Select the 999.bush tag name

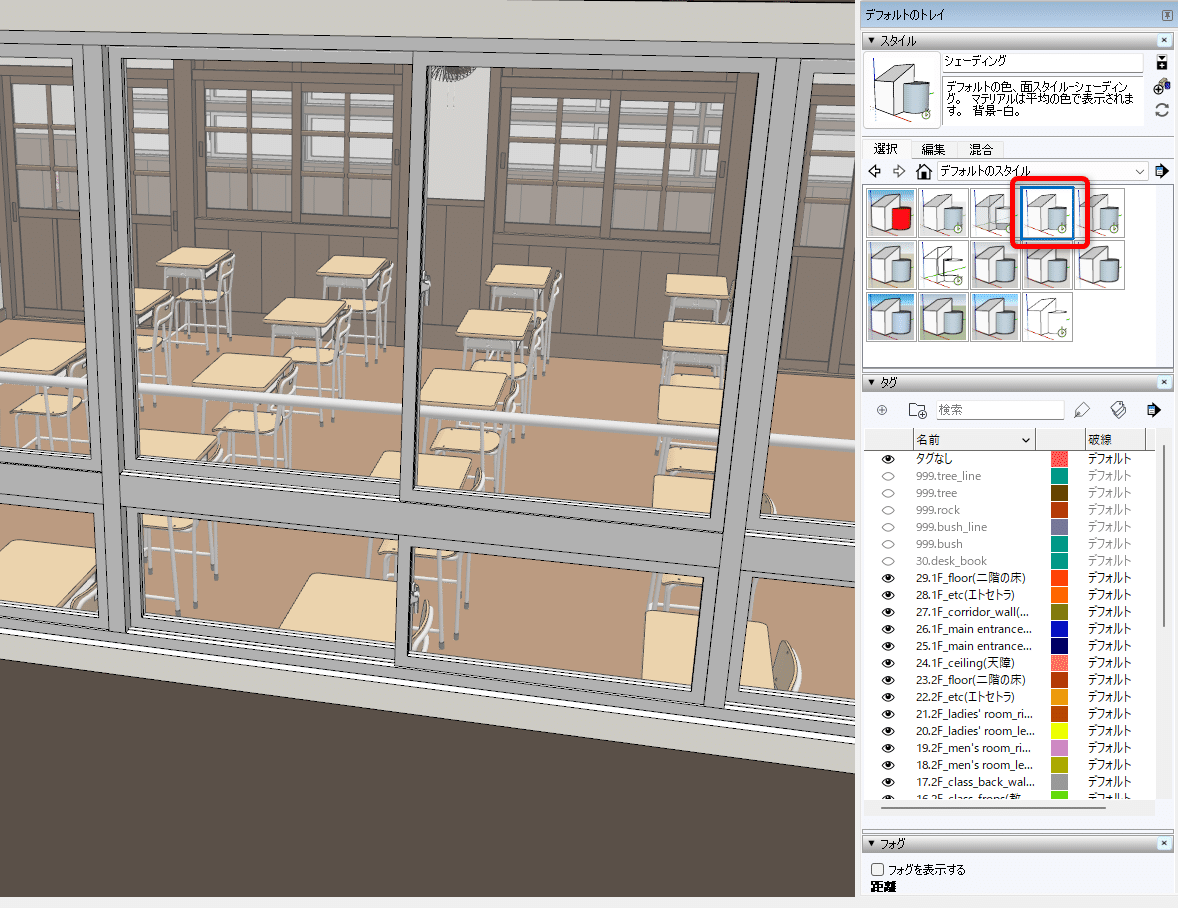point(939,544)
